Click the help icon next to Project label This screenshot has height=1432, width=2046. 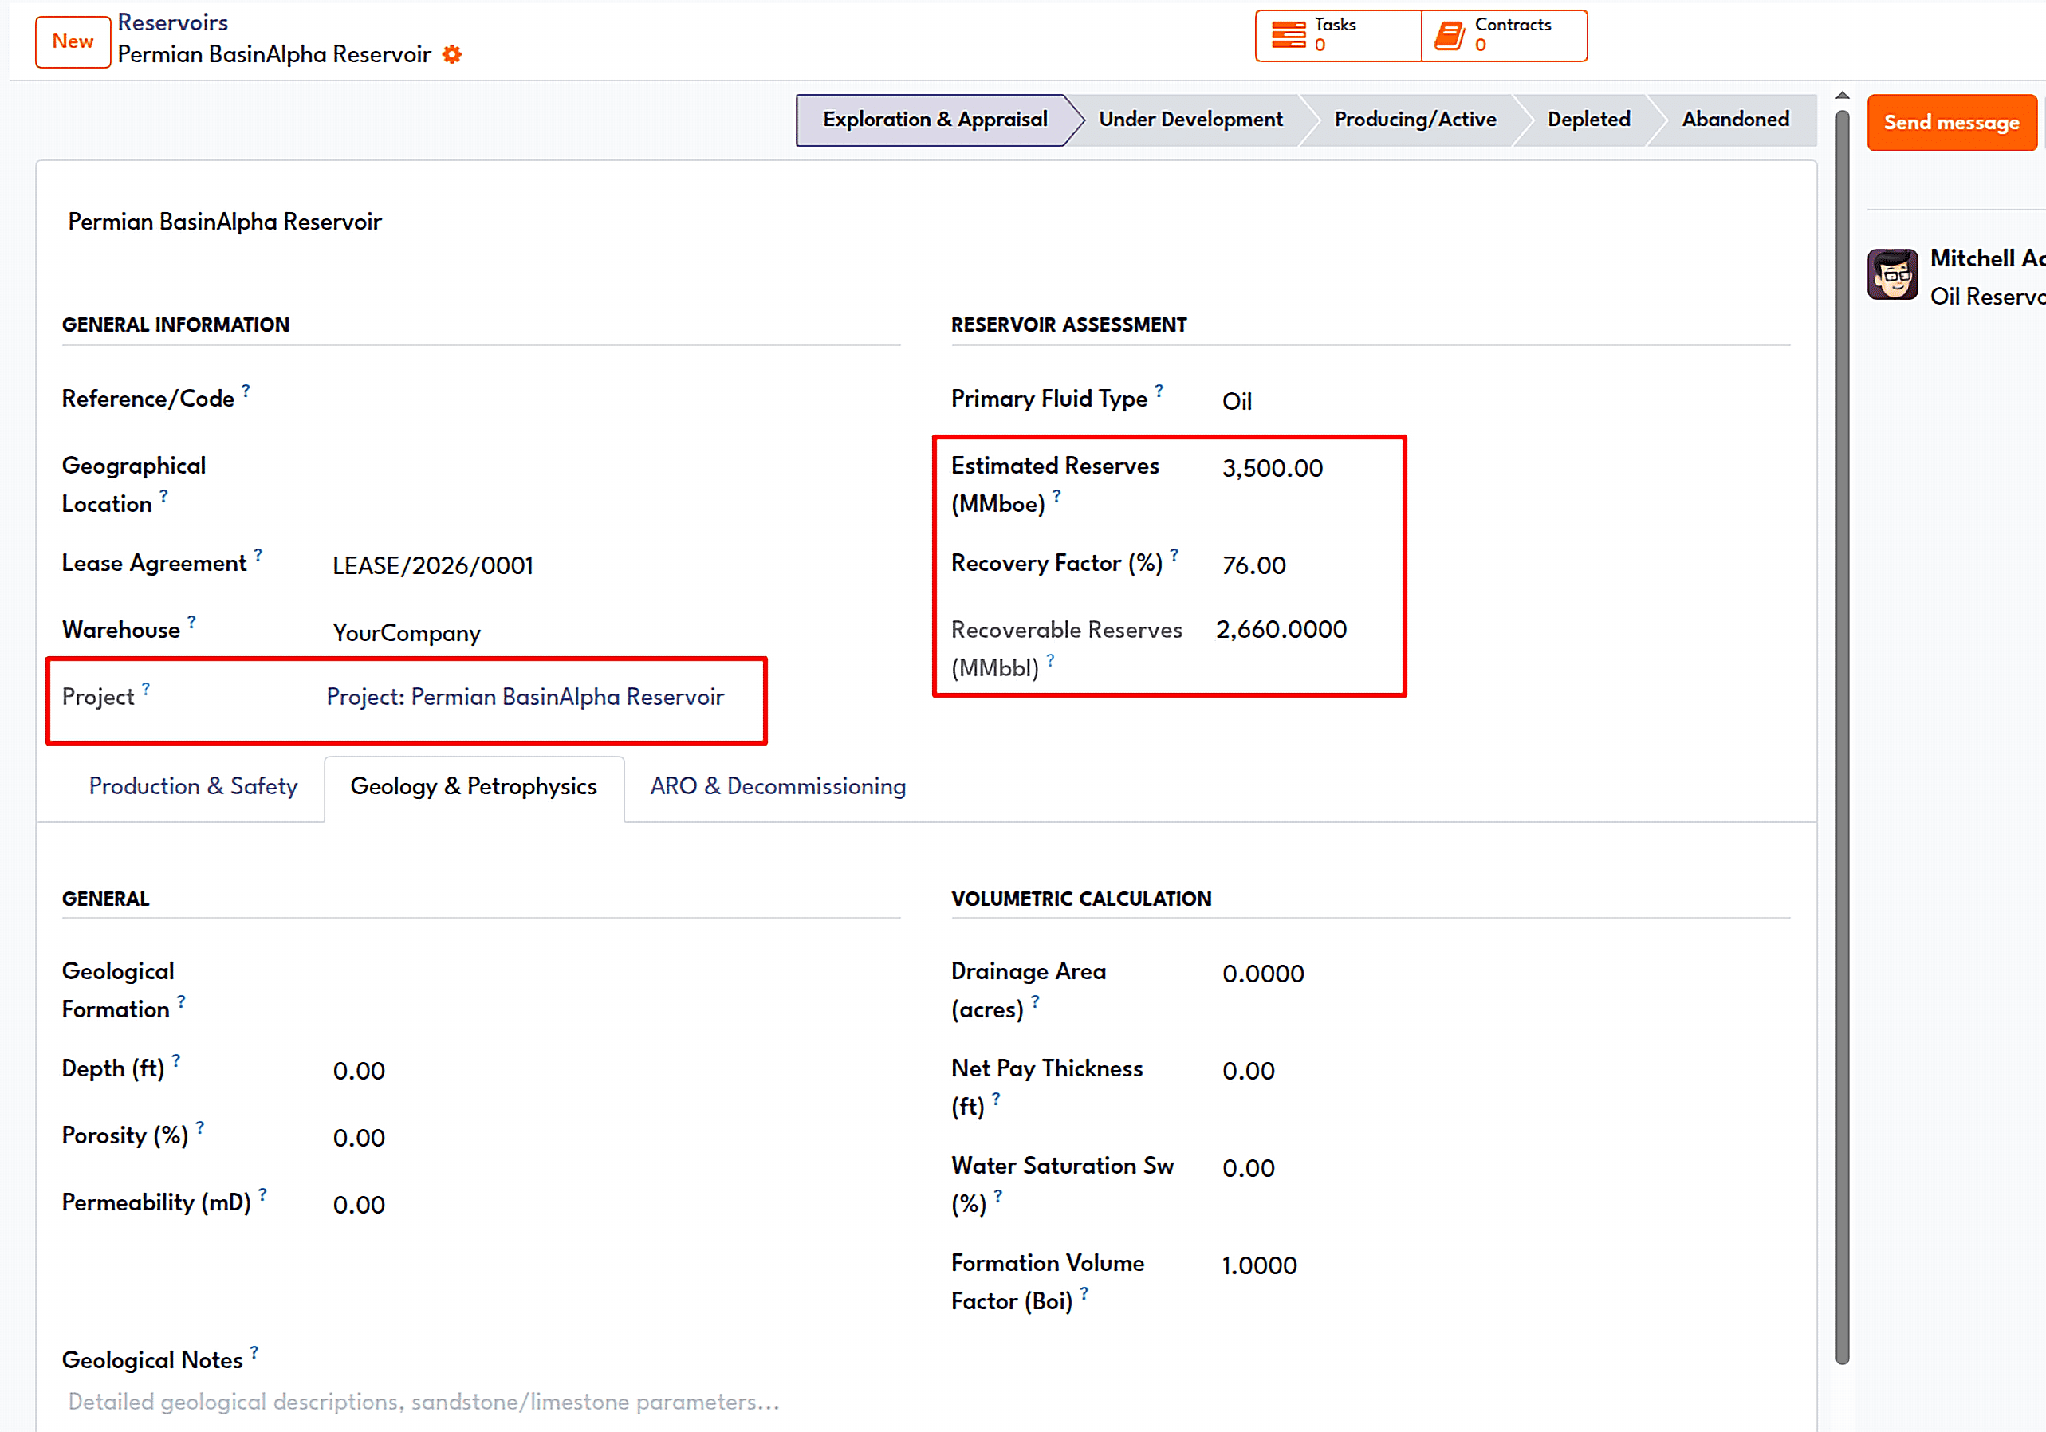(x=146, y=688)
